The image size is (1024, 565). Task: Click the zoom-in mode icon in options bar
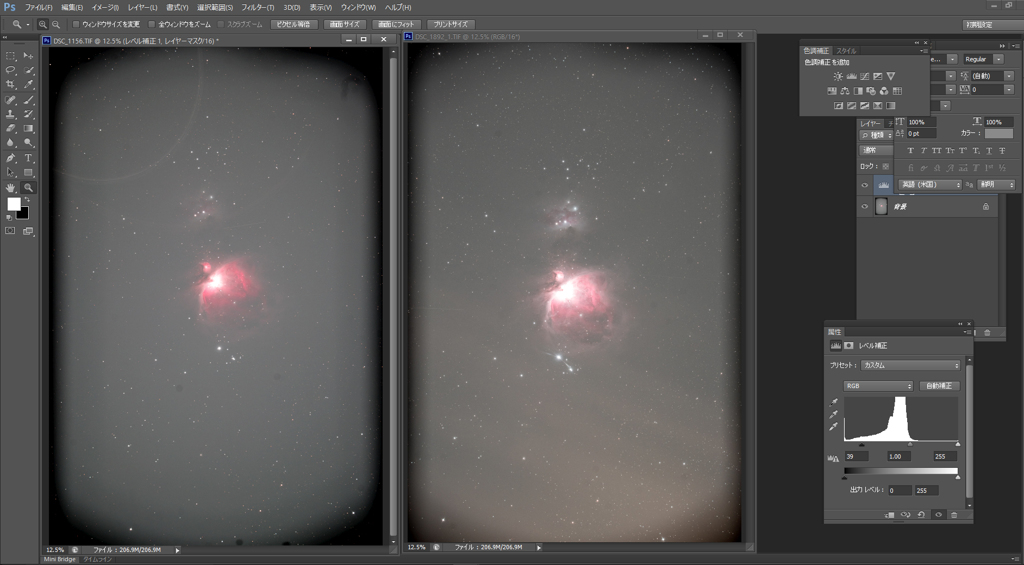[42, 24]
